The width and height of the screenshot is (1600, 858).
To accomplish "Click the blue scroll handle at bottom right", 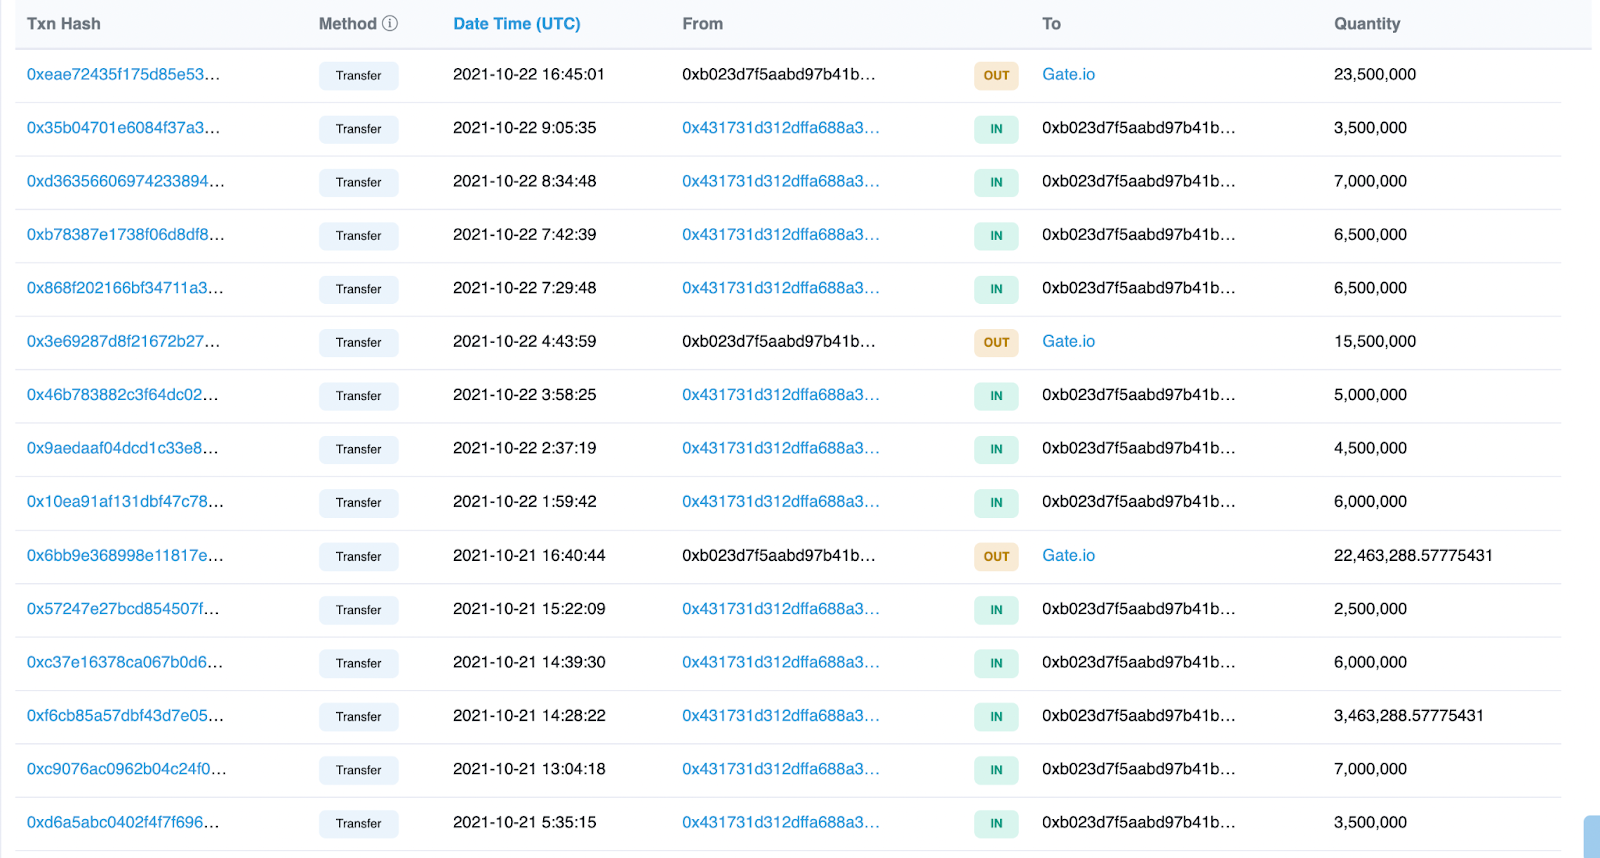I will 1592,837.
